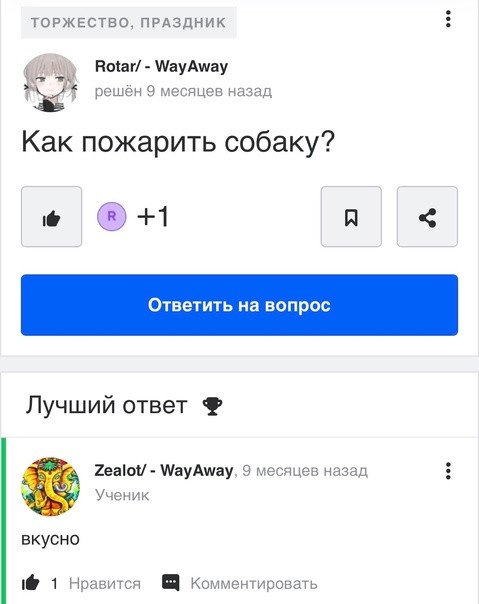The image size is (479, 604).
Task: Click Комментировать to comment on answer
Action: [x=254, y=584]
